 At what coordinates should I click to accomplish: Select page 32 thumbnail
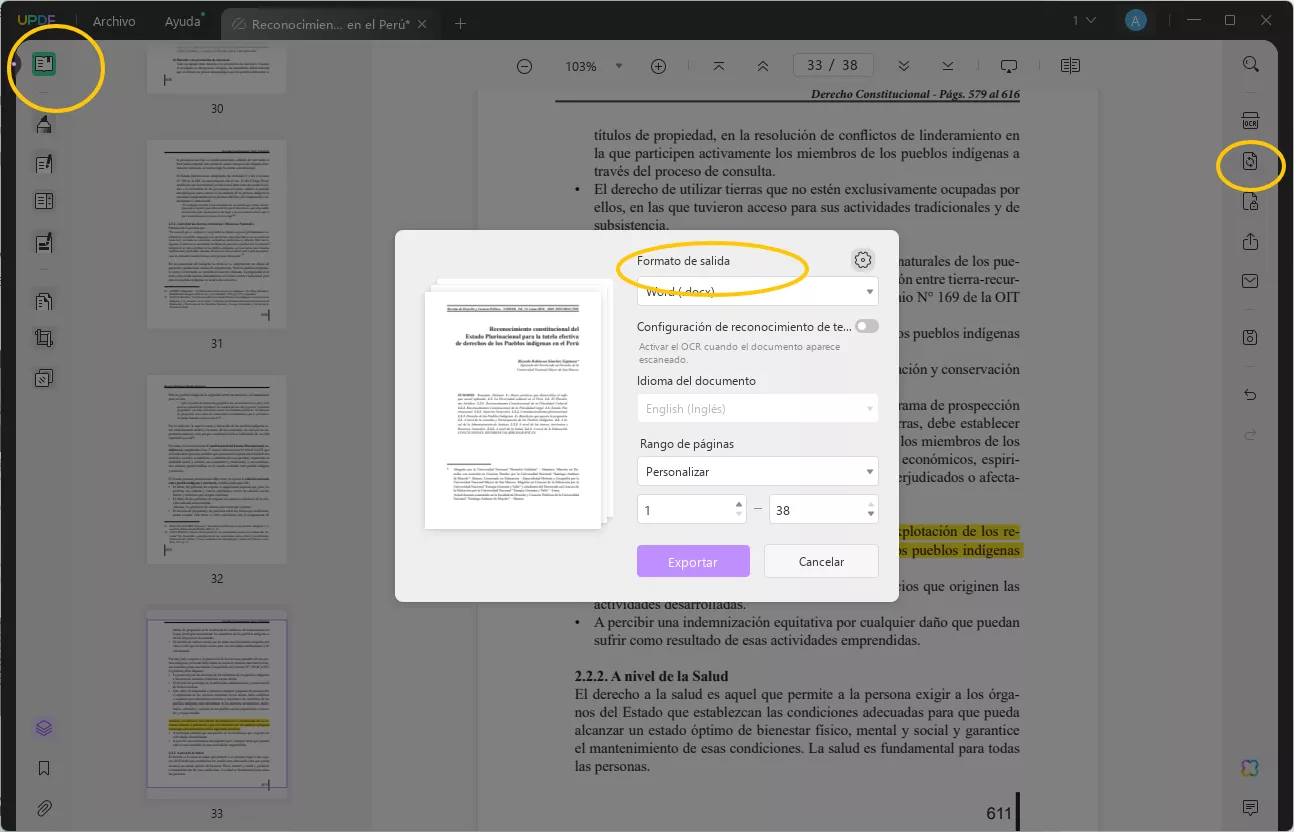point(216,469)
